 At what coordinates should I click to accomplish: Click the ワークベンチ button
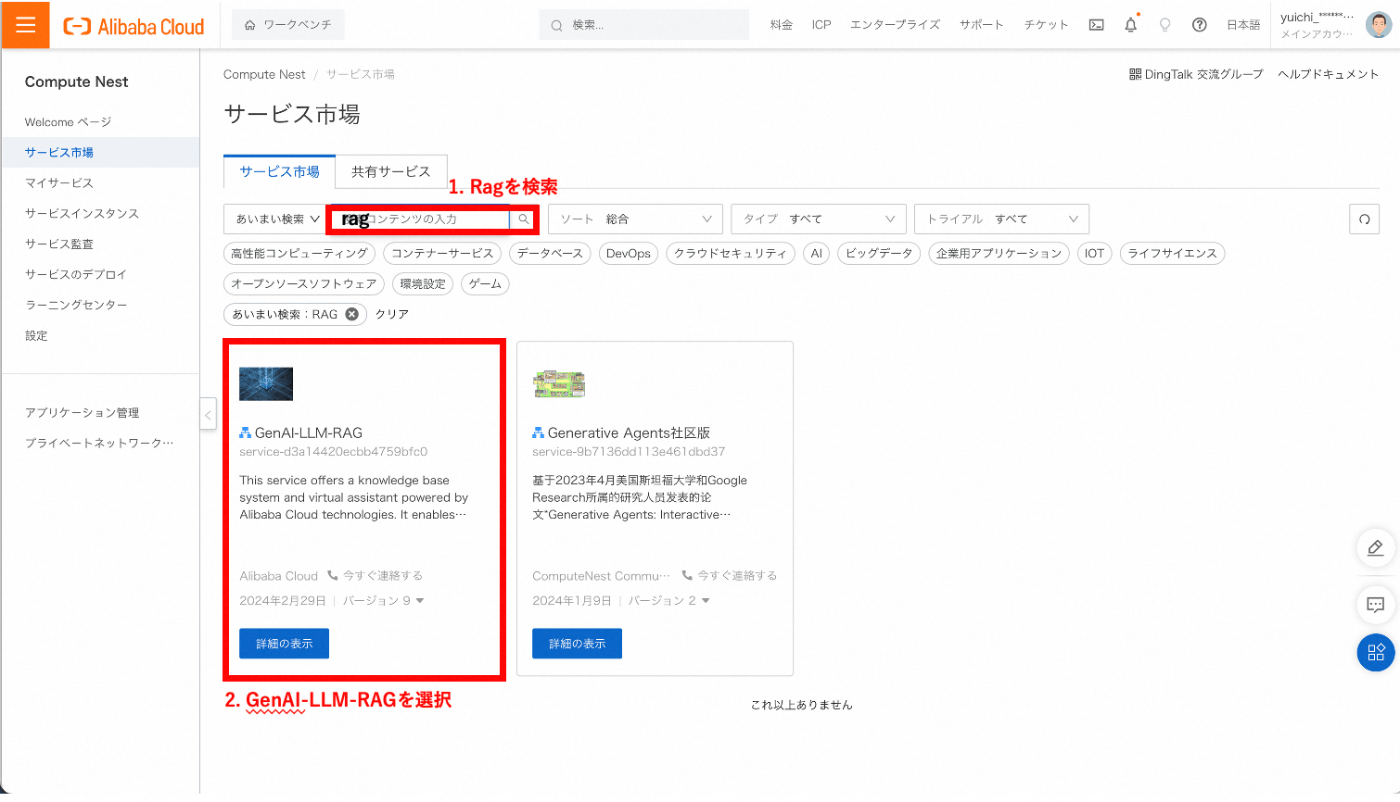(x=288, y=25)
